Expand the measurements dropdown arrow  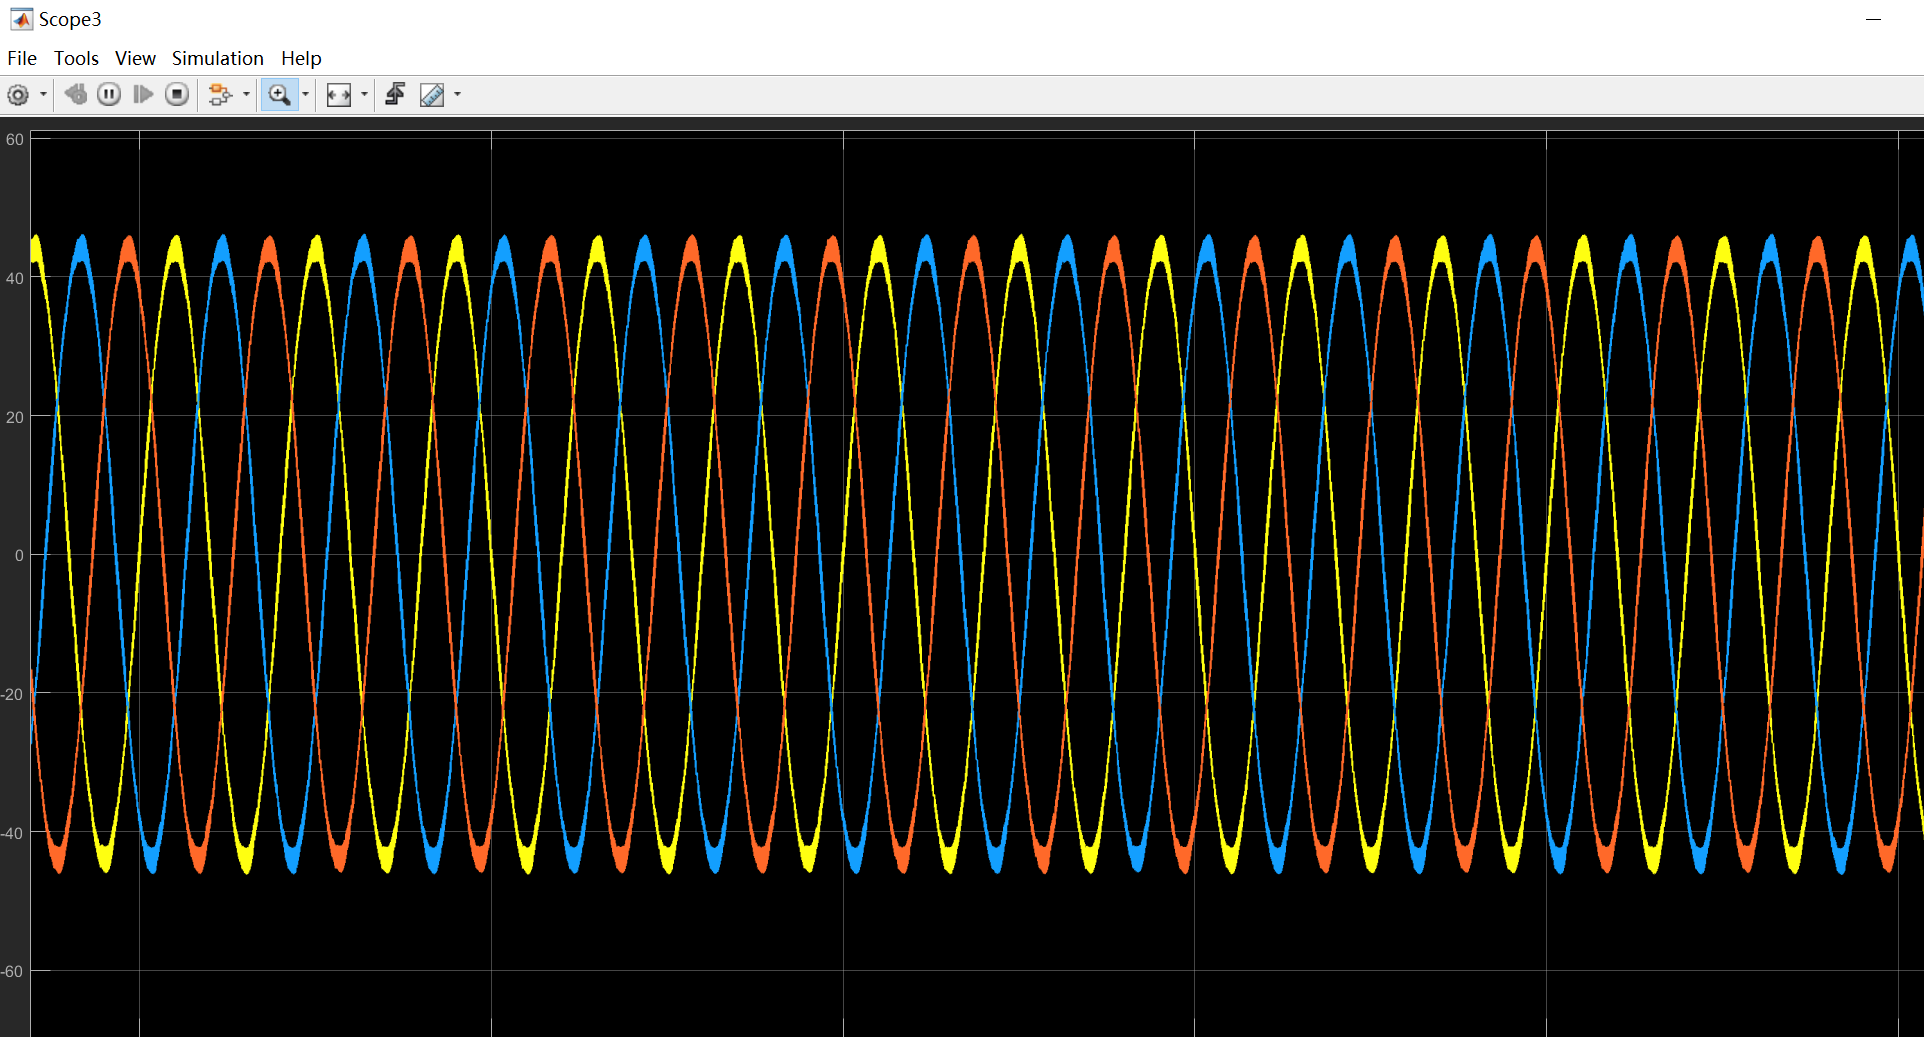(458, 95)
